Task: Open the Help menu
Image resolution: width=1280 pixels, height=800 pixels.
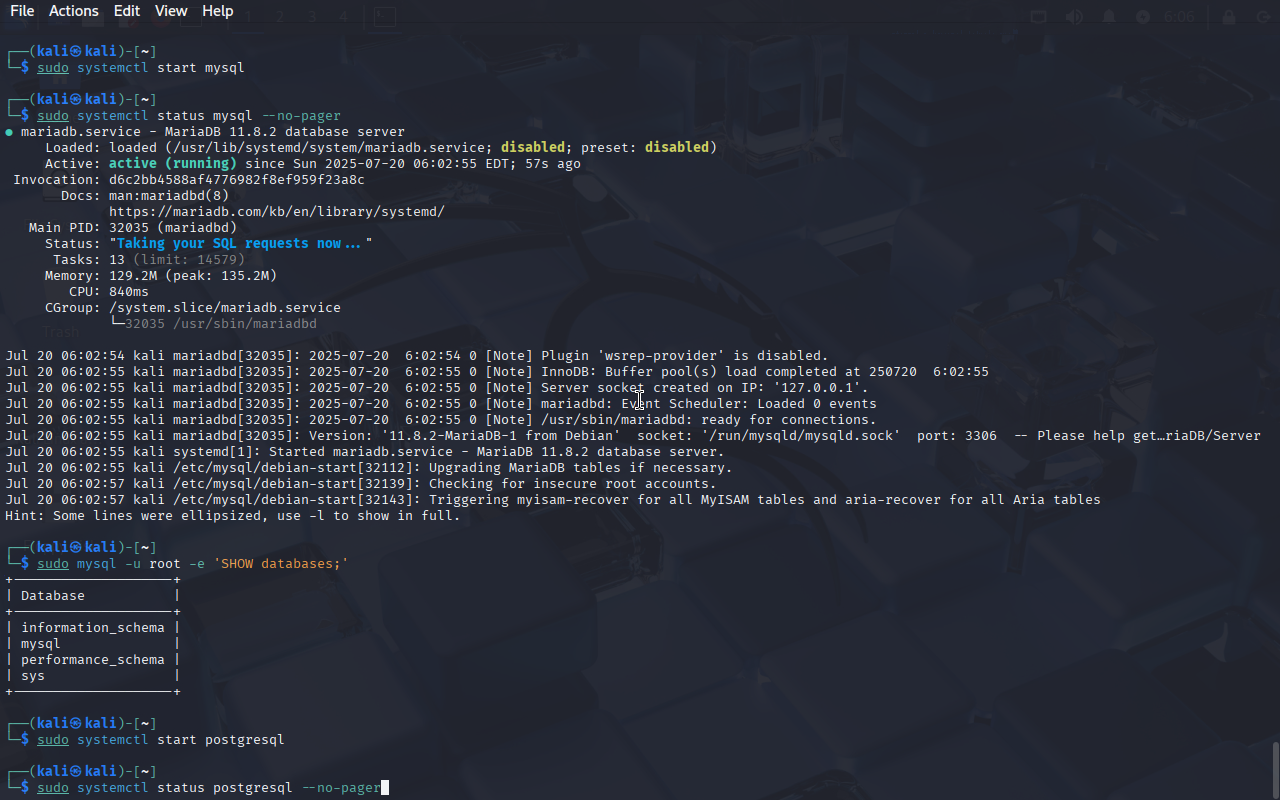Action: [217, 11]
